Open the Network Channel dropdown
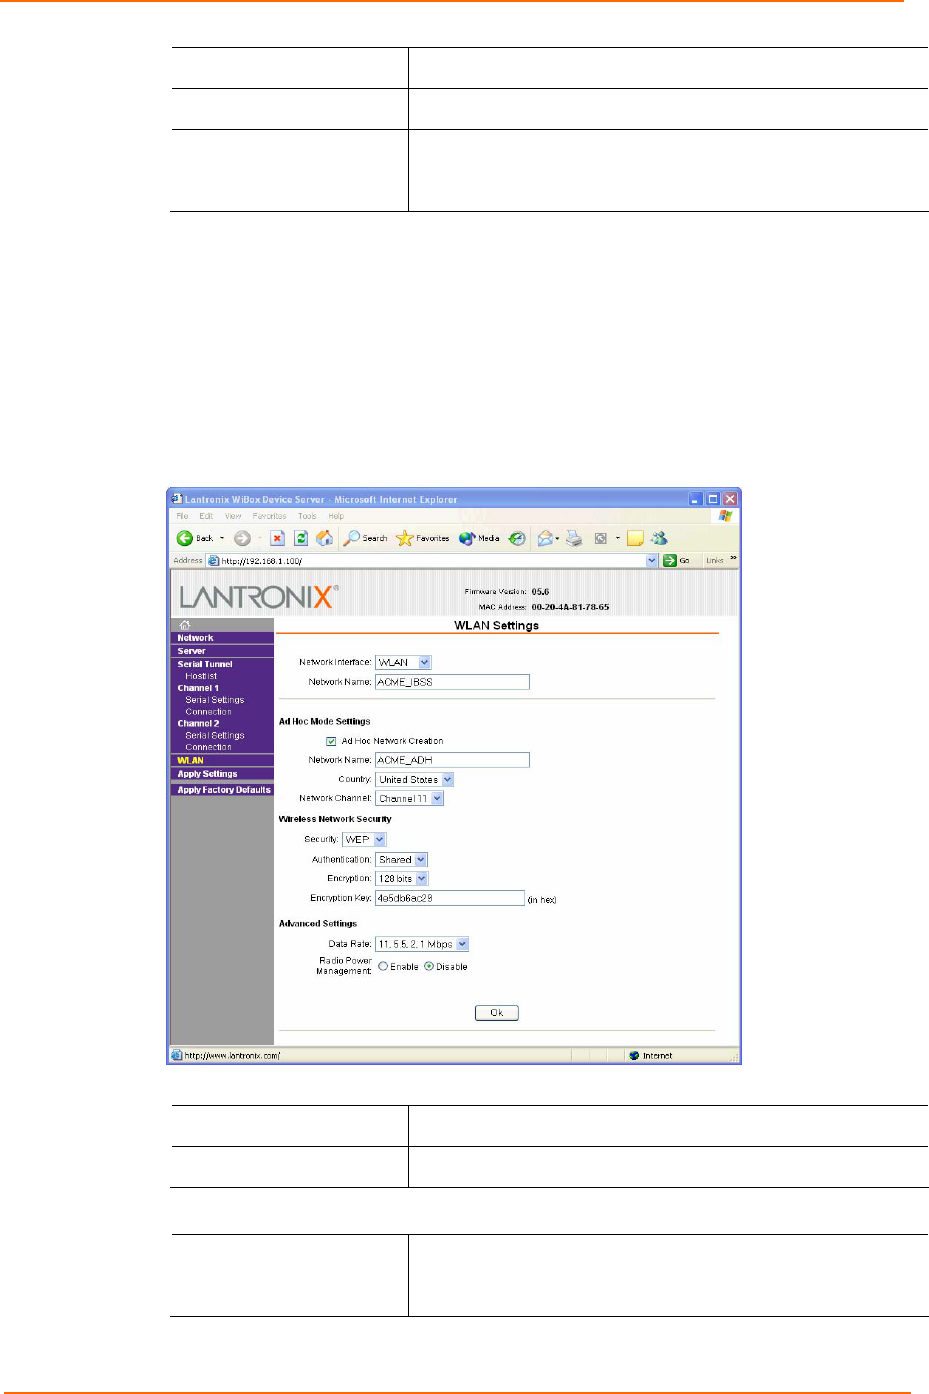Screen dimensions: 929x1394 click(409, 798)
